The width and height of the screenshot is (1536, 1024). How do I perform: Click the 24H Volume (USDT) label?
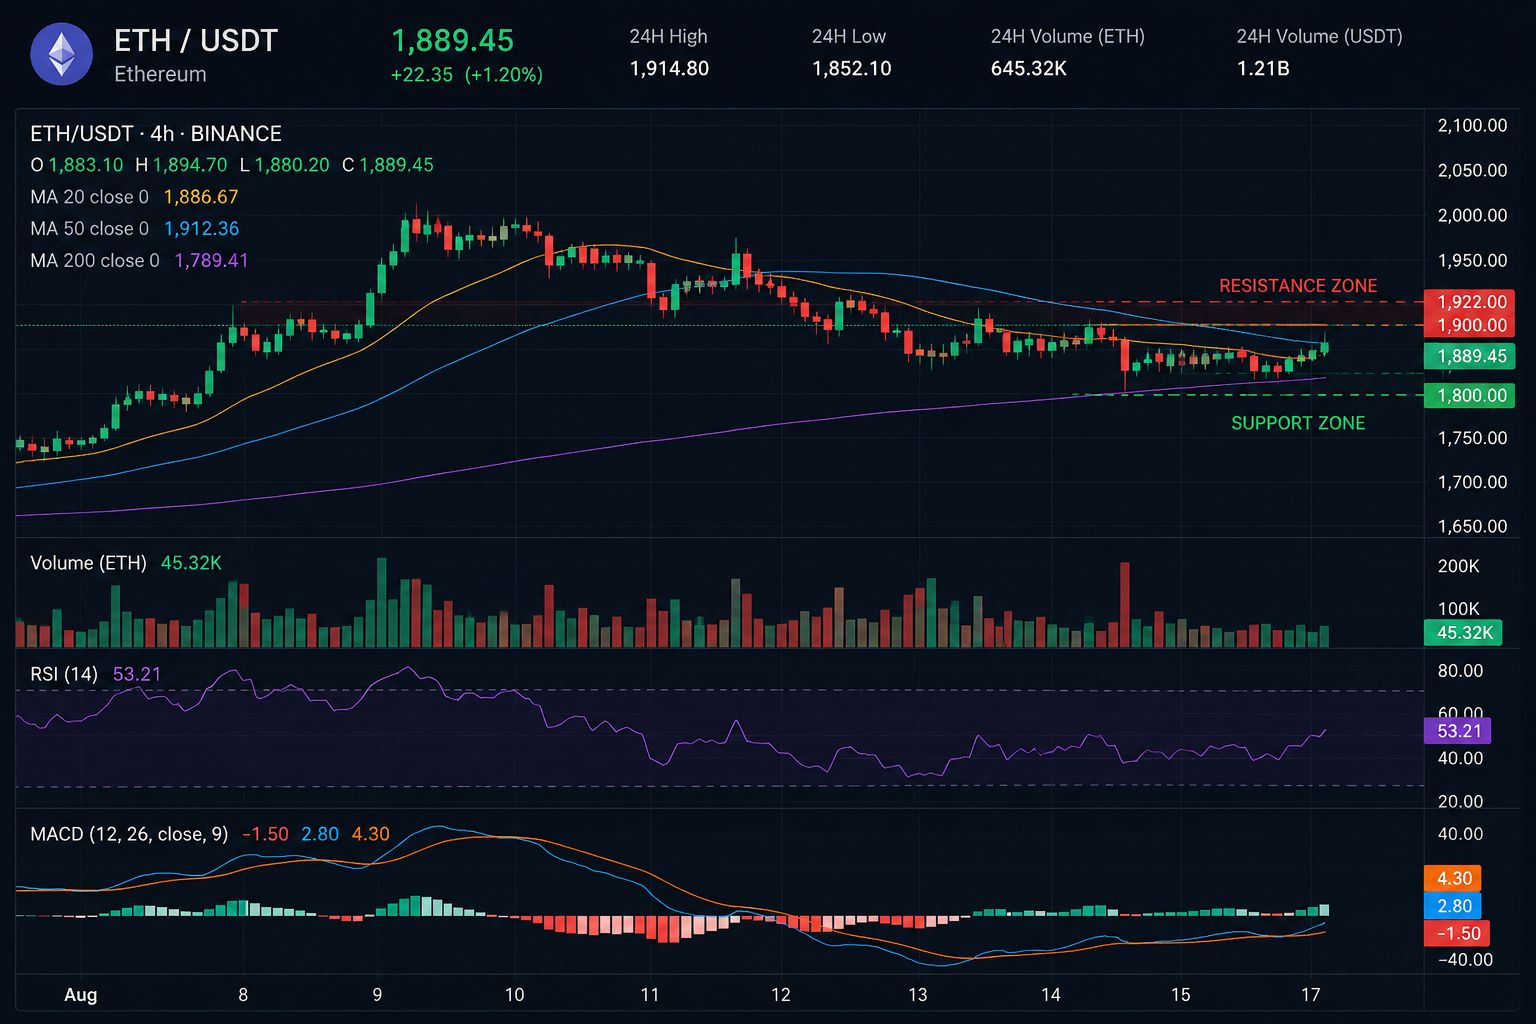coord(1320,36)
